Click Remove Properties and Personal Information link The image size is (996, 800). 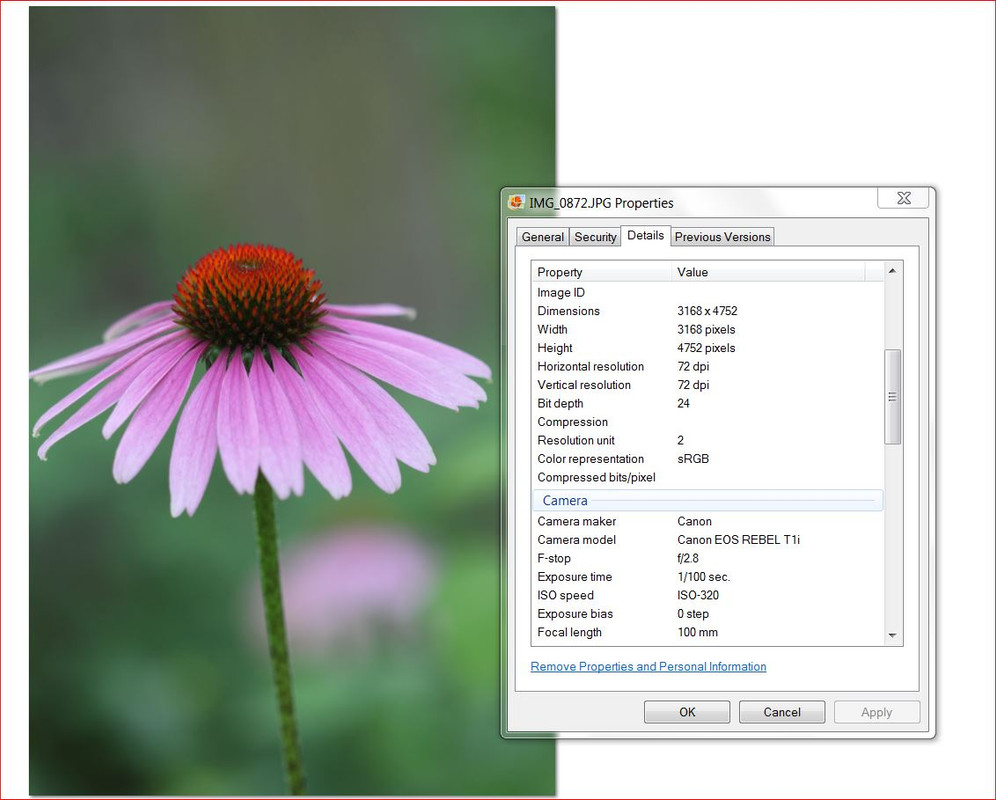648,667
